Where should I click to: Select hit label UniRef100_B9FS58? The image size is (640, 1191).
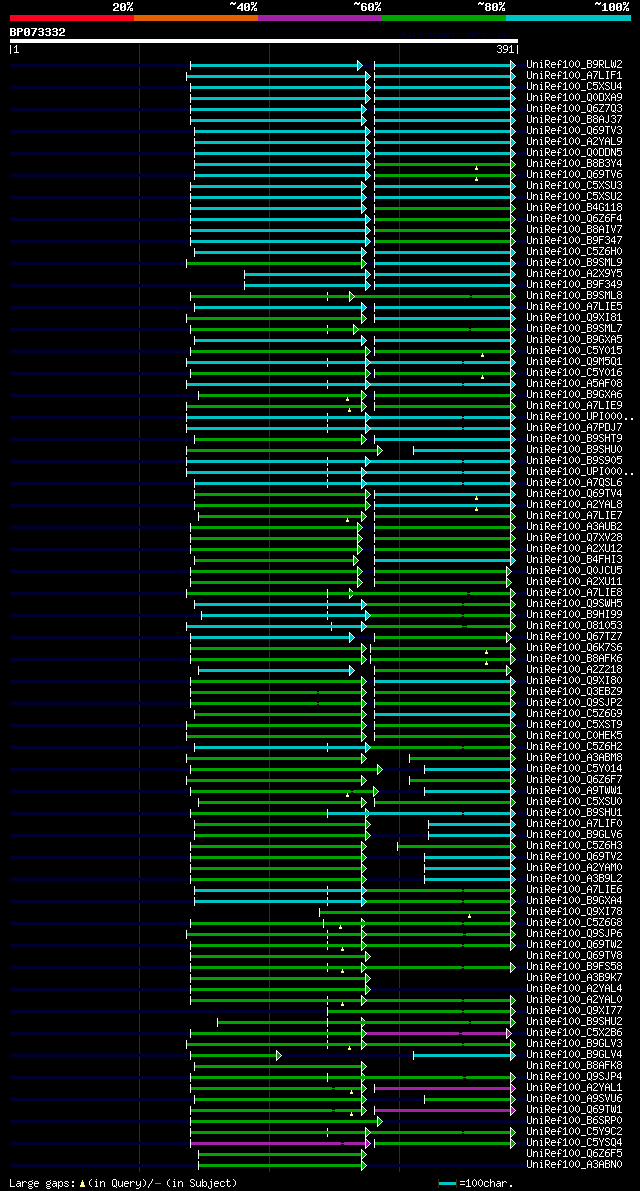pos(574,968)
